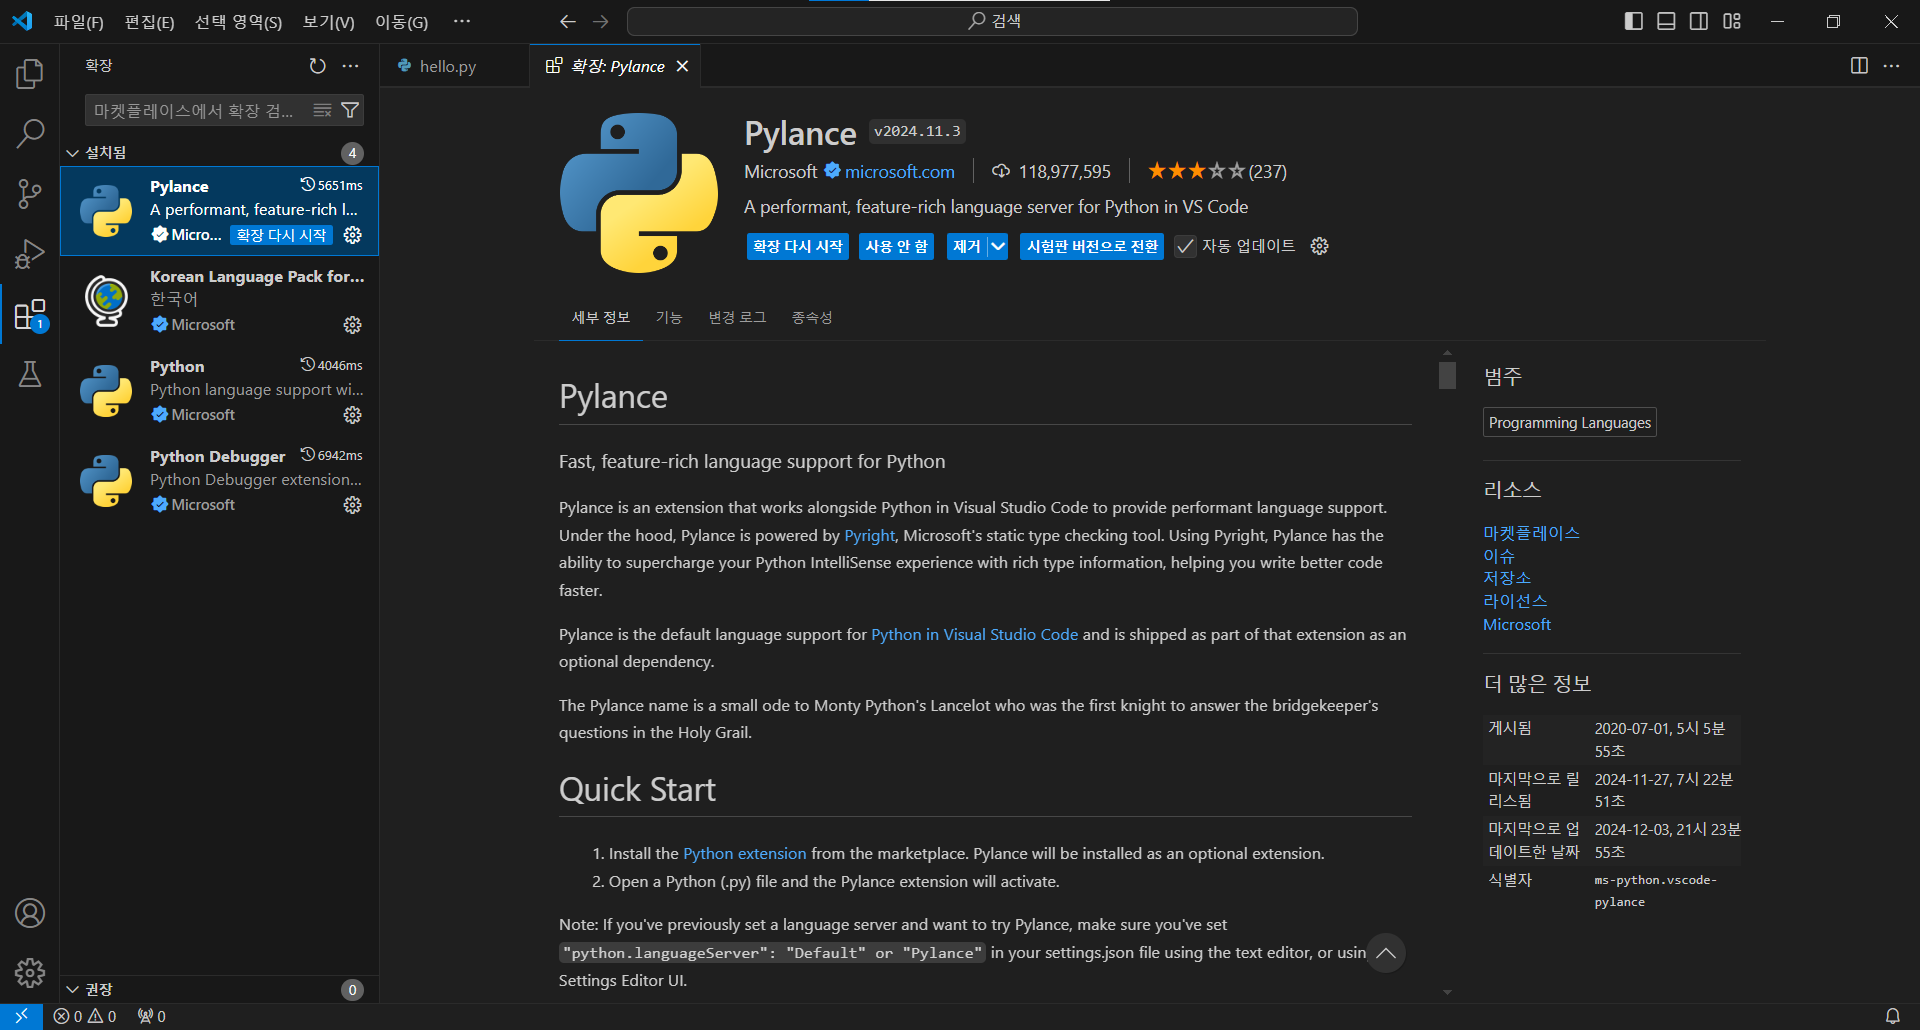Viewport: 1920px width, 1030px height.
Task: Refresh the extensions list
Action: tap(317, 66)
